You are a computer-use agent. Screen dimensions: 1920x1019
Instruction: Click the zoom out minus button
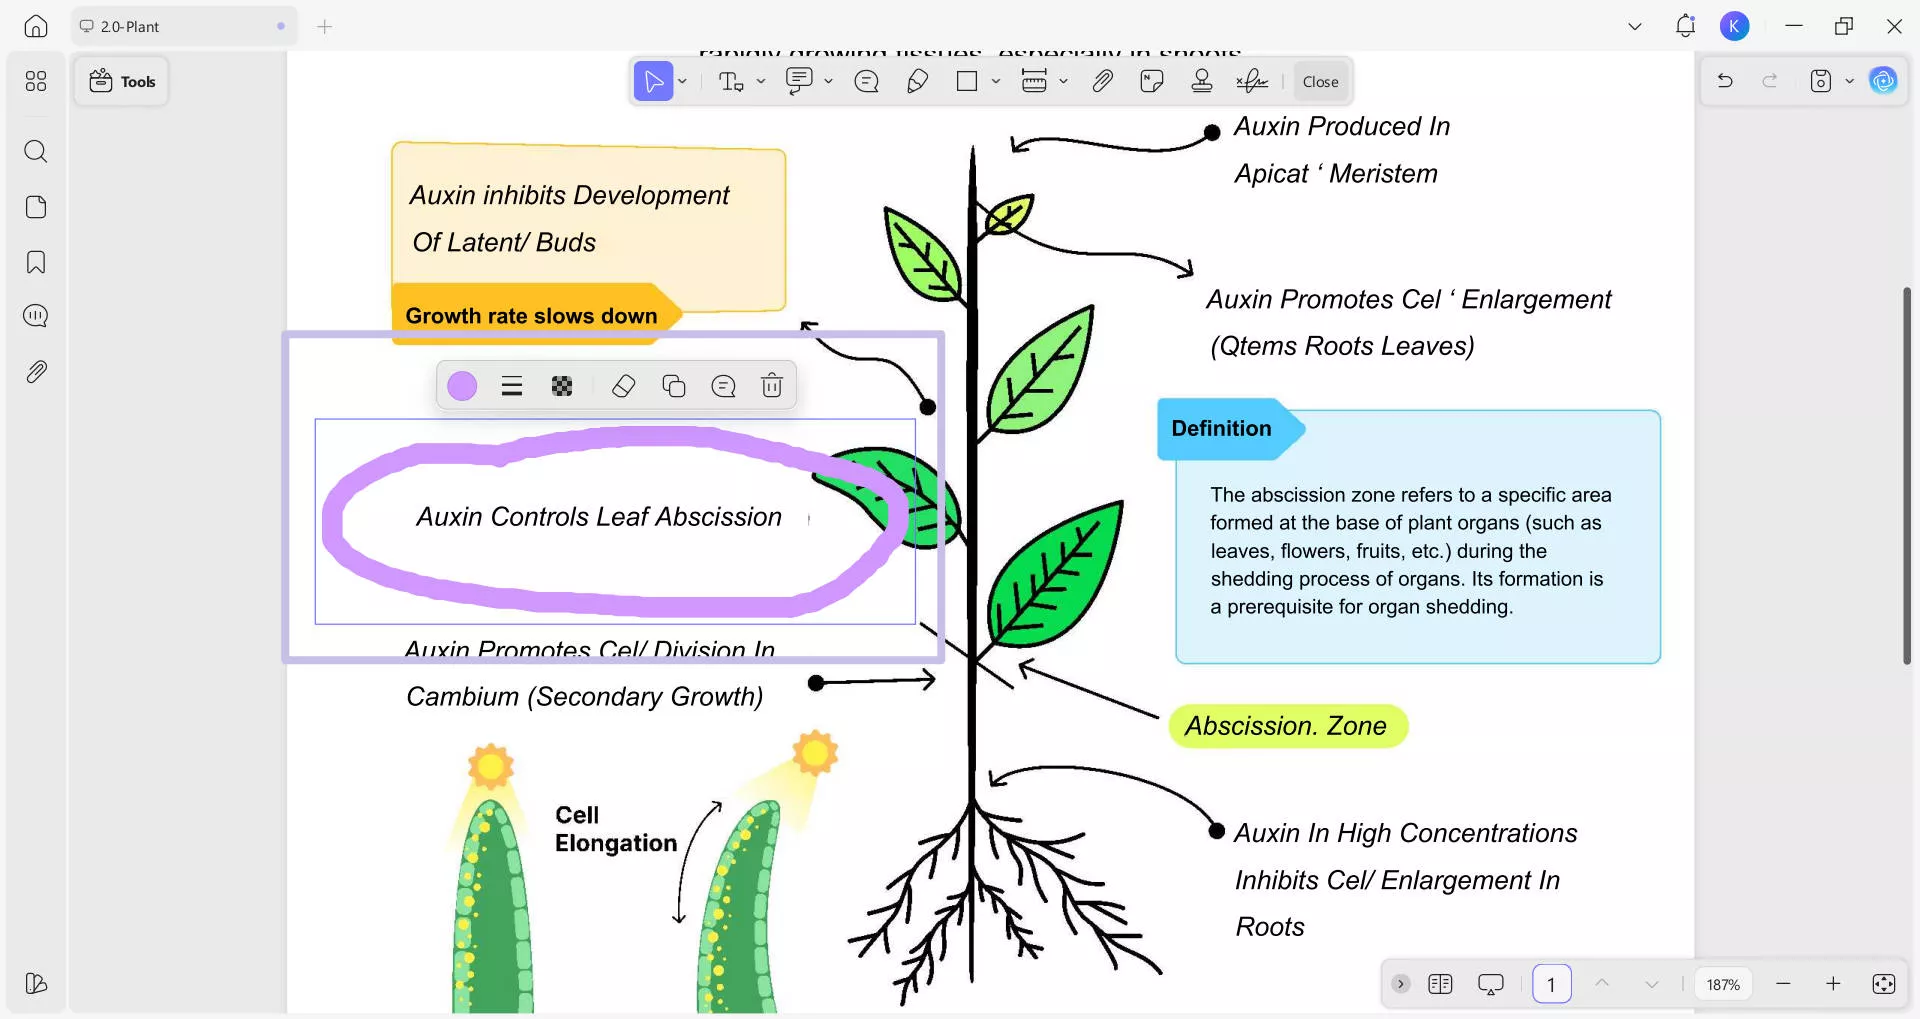click(x=1783, y=984)
